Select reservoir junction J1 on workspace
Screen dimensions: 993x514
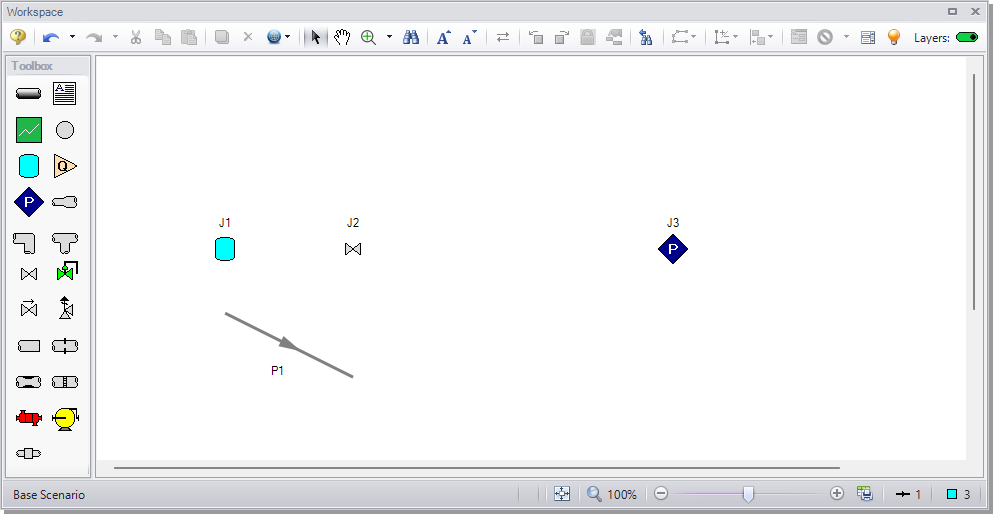coord(225,249)
